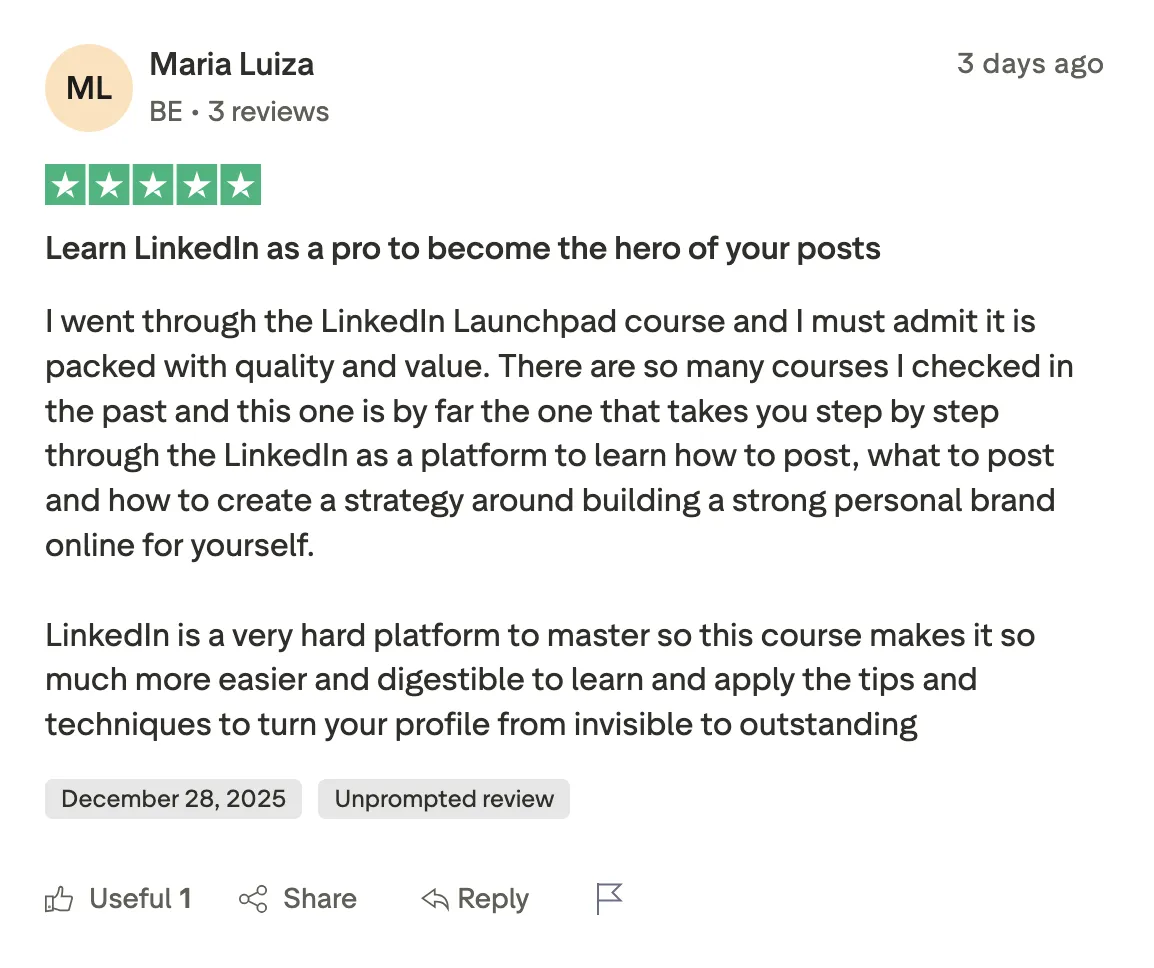Viewport: 1154px width, 968px height.
Task: Click the Reply arrow icon
Action: [434, 898]
